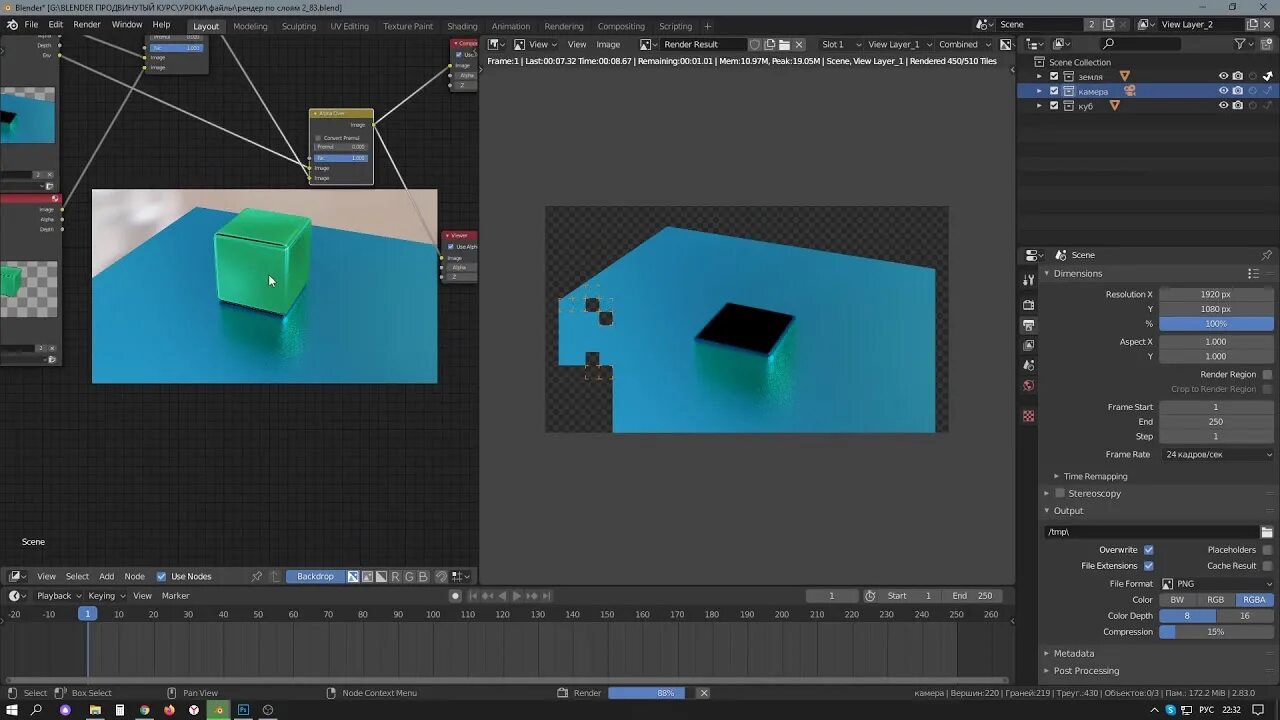This screenshot has width=1280, height=720.
Task: Click the output path folder browse icon
Action: tap(1267, 532)
